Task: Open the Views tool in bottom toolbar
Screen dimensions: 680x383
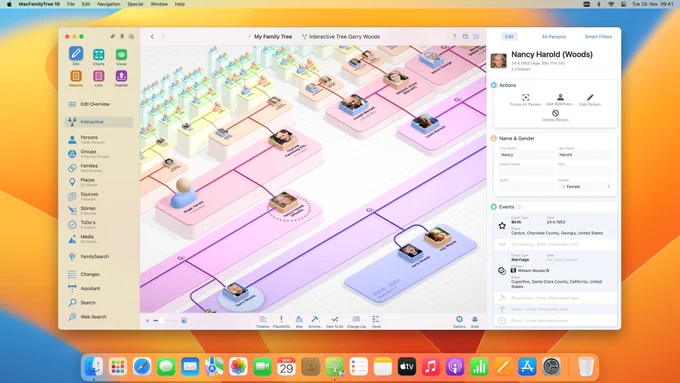Action: coord(376,321)
